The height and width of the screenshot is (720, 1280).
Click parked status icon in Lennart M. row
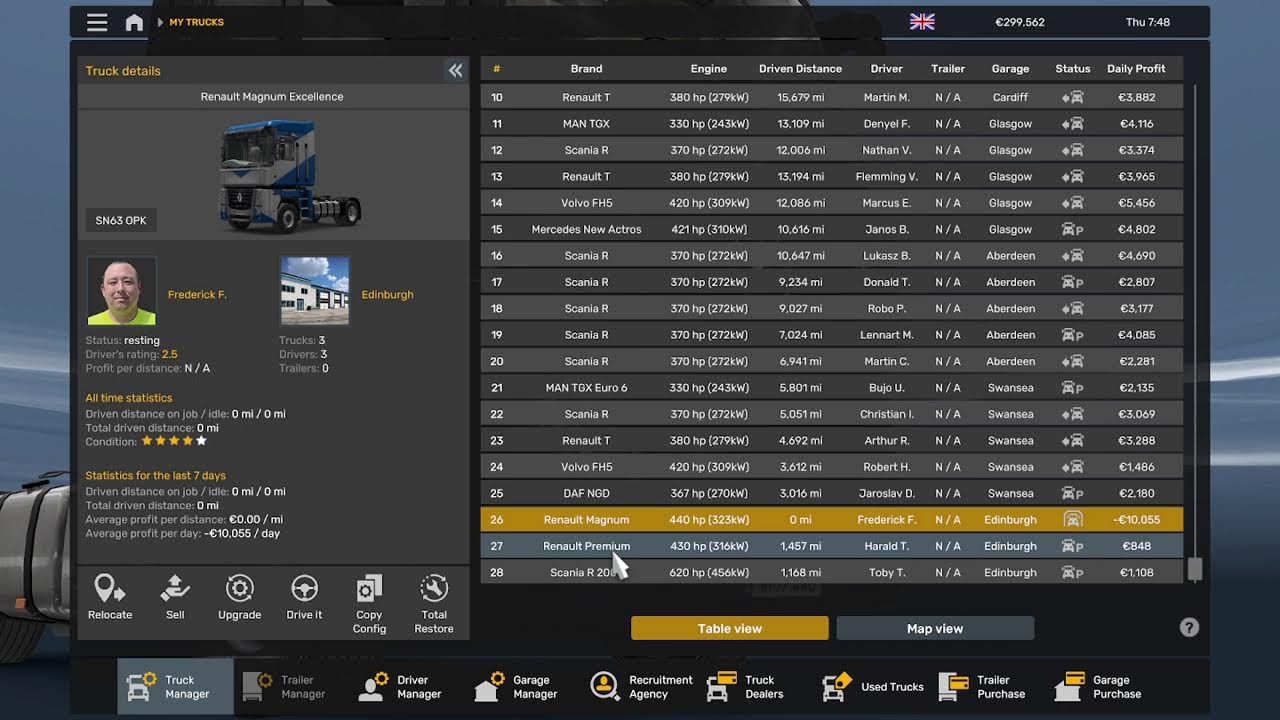coord(1072,335)
